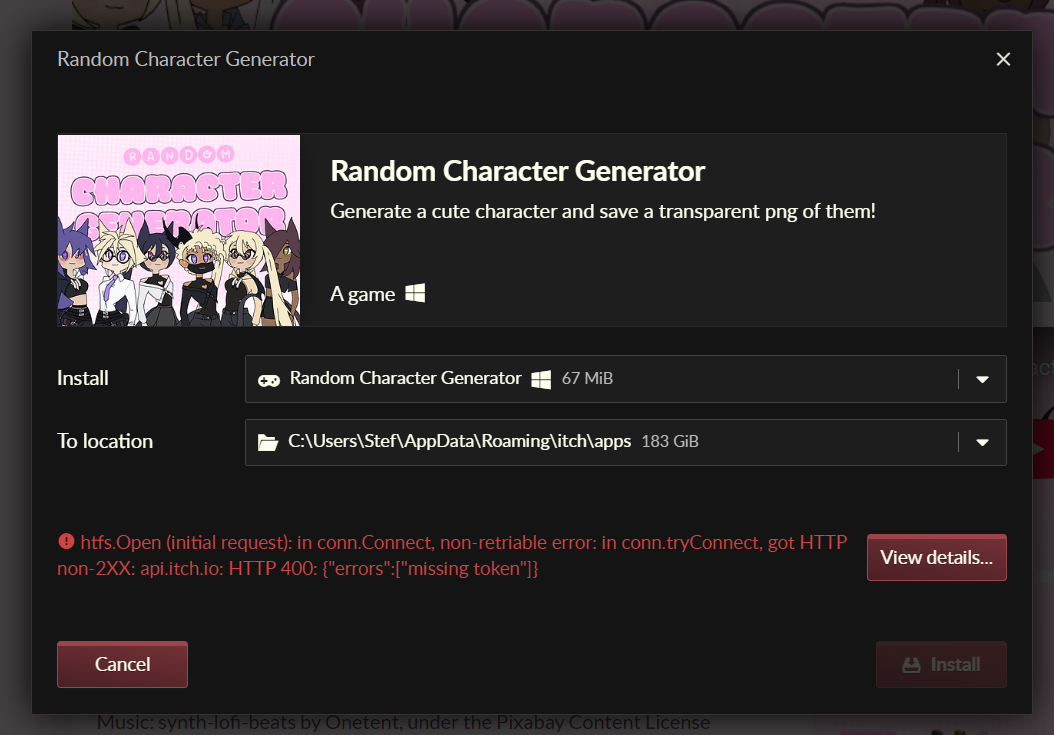The width and height of the screenshot is (1054, 735).
Task: Cancel the installation dialog
Action: (x=122, y=664)
